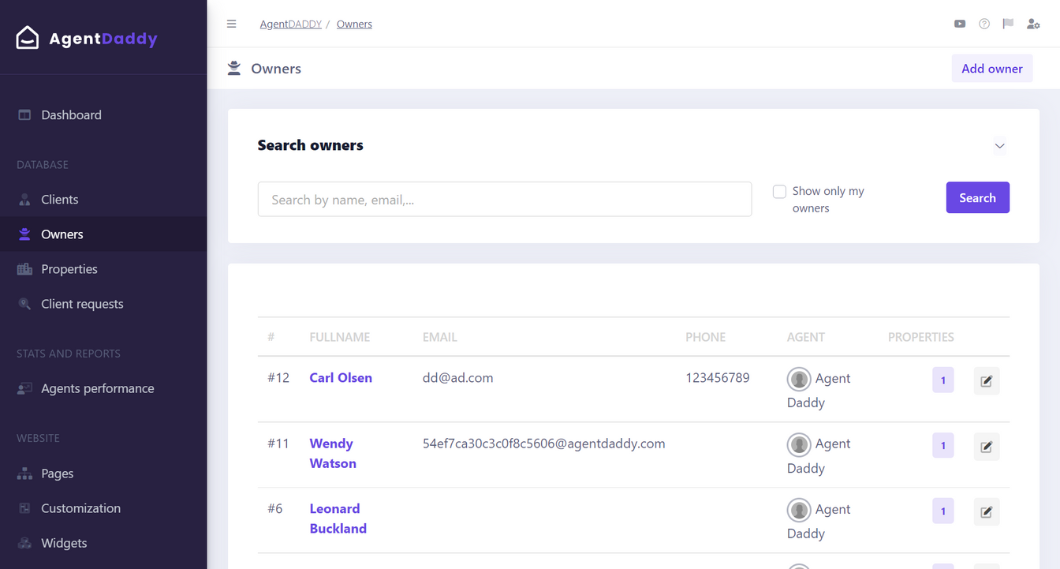Enable Show only my owners checkbox

click(779, 191)
